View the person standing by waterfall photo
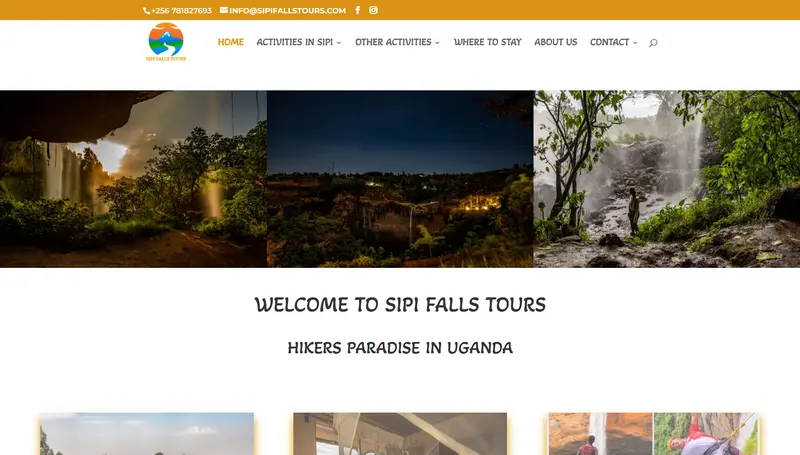 667,179
